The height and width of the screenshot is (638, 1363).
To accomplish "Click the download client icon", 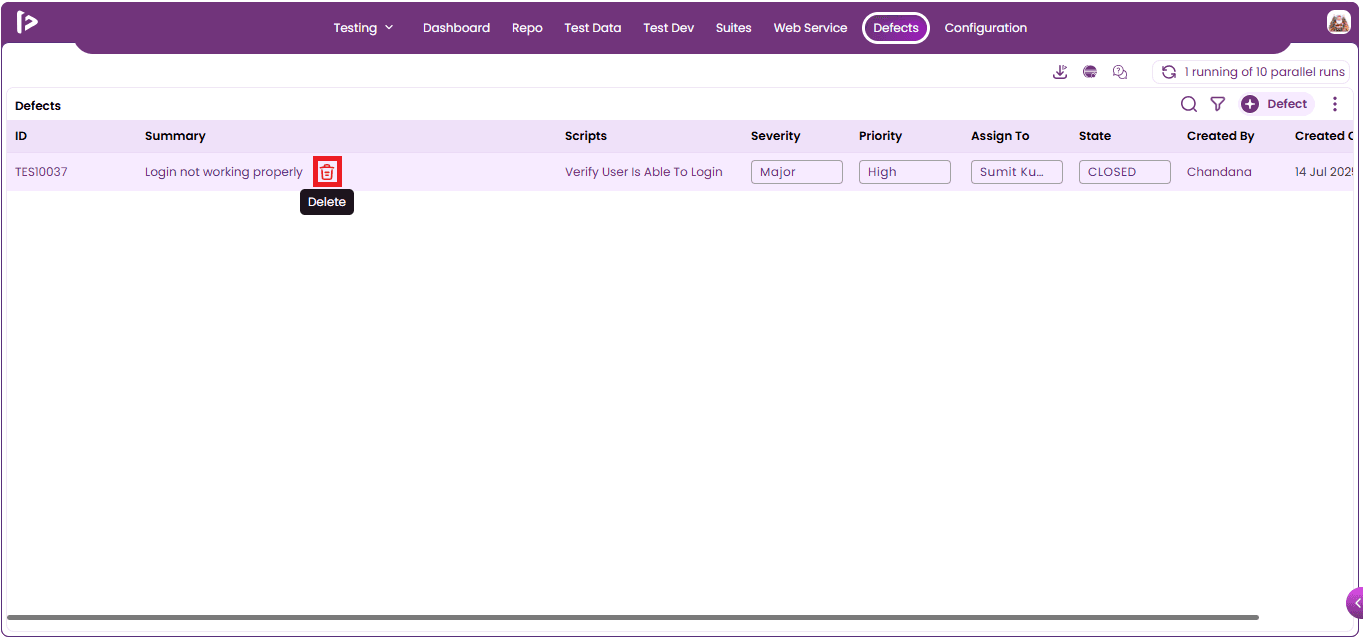I will (x=1060, y=72).
